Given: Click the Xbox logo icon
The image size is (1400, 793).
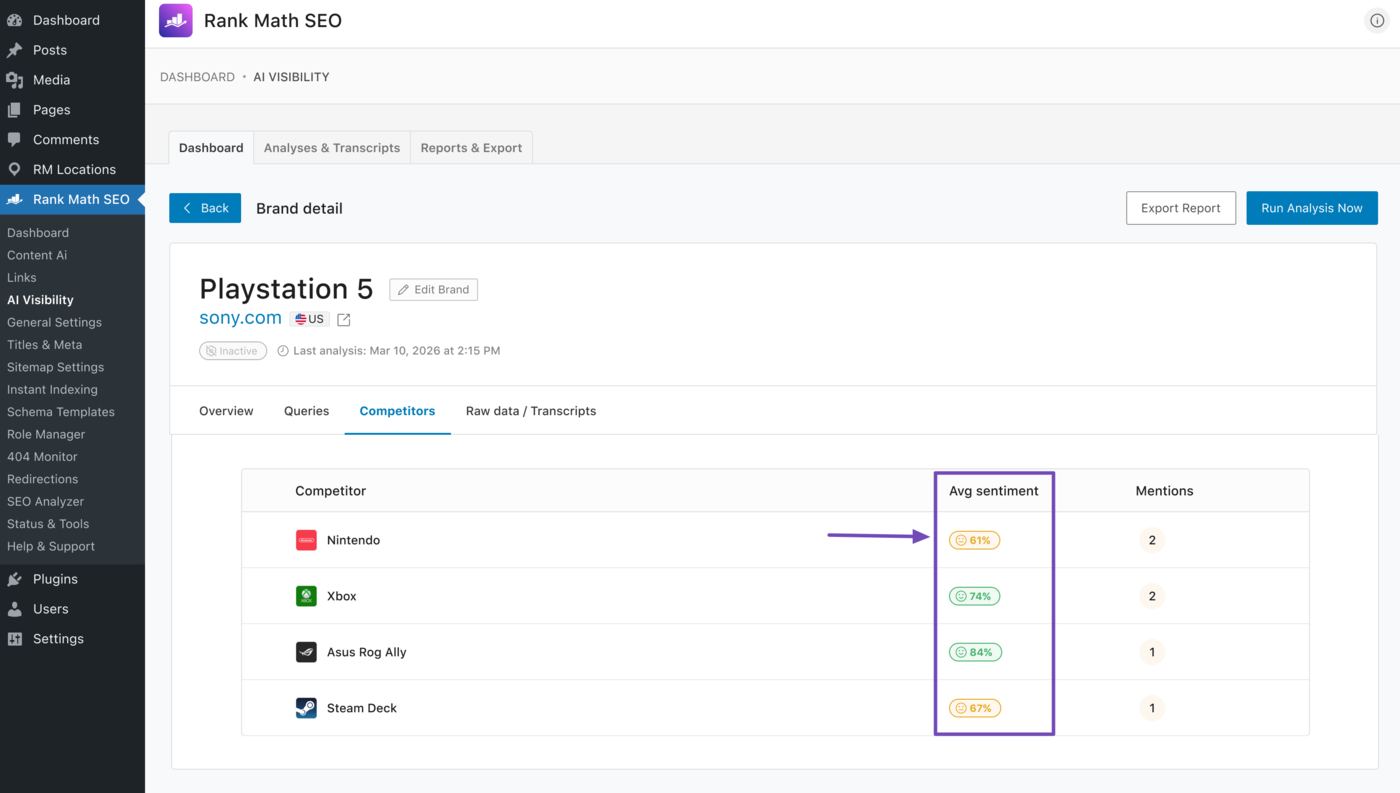Looking at the screenshot, I should (x=306, y=596).
